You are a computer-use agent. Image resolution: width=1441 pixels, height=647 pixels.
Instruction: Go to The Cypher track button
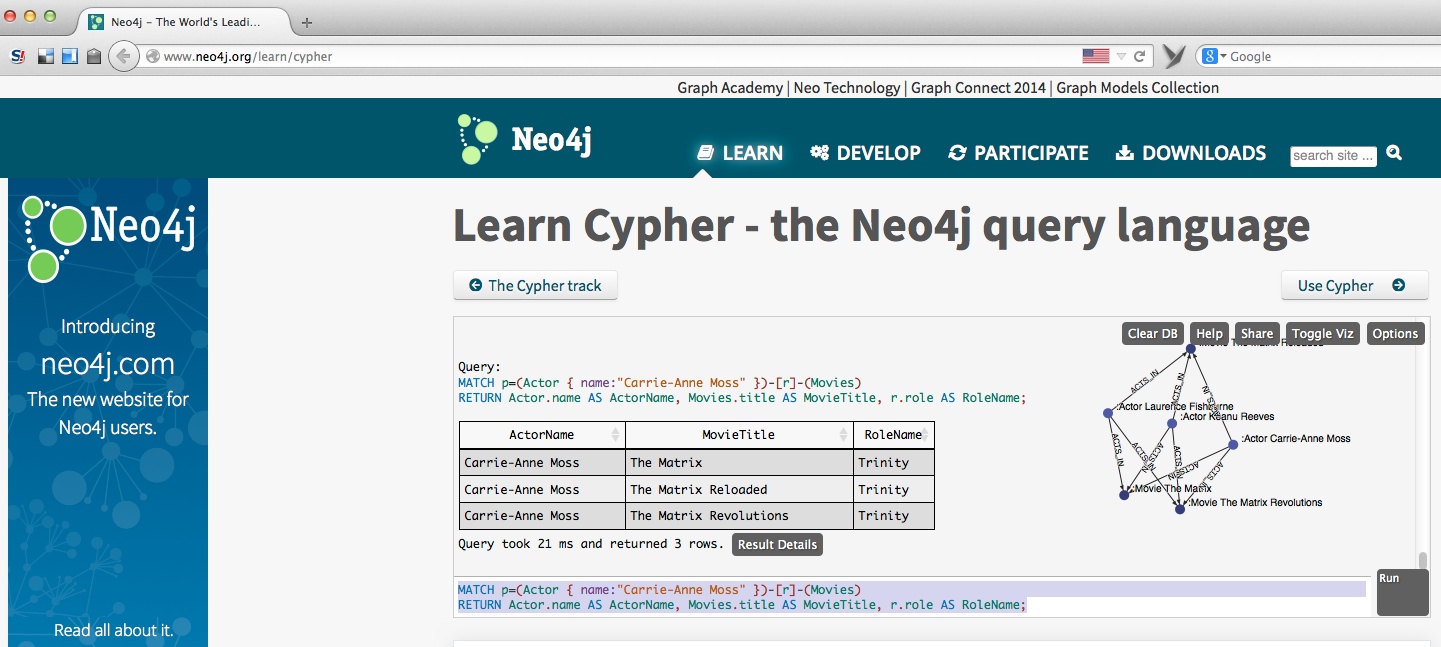point(535,285)
